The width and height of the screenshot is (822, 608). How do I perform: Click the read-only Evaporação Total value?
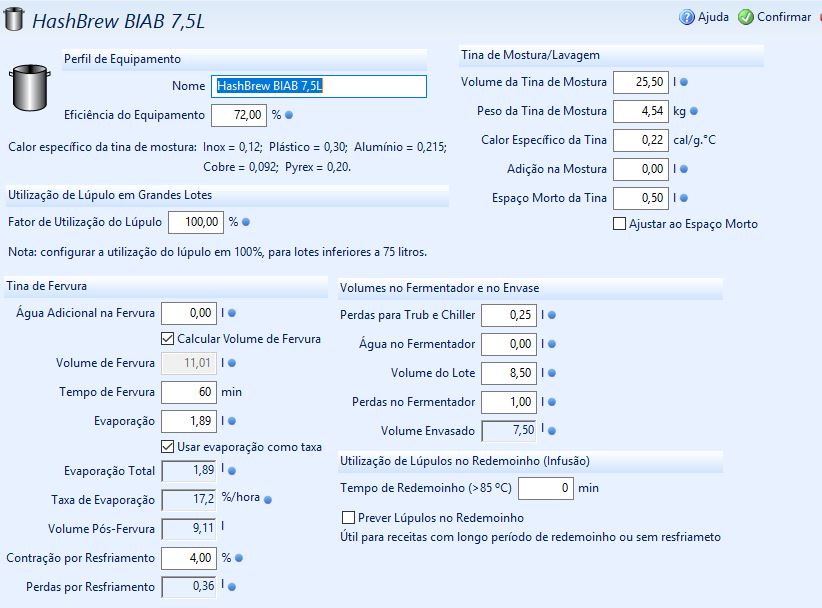click(189, 471)
